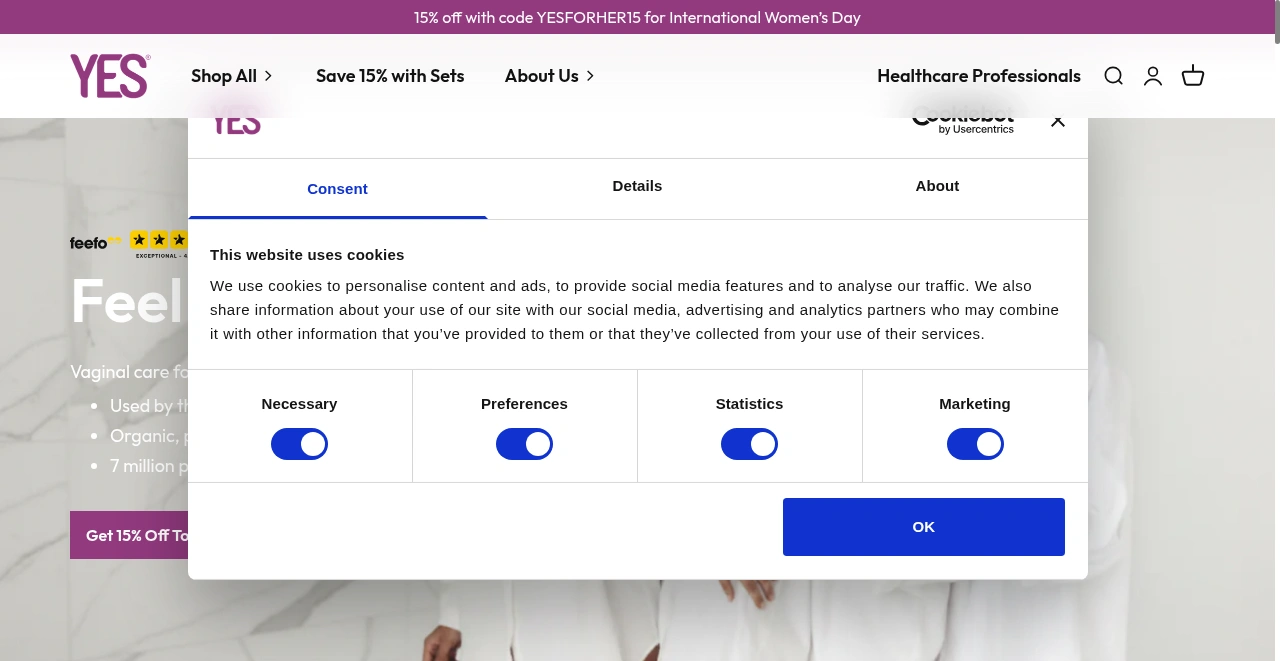Image resolution: width=1280 pixels, height=661 pixels.
Task: Open Save 15% with Sets link
Action: point(390,76)
